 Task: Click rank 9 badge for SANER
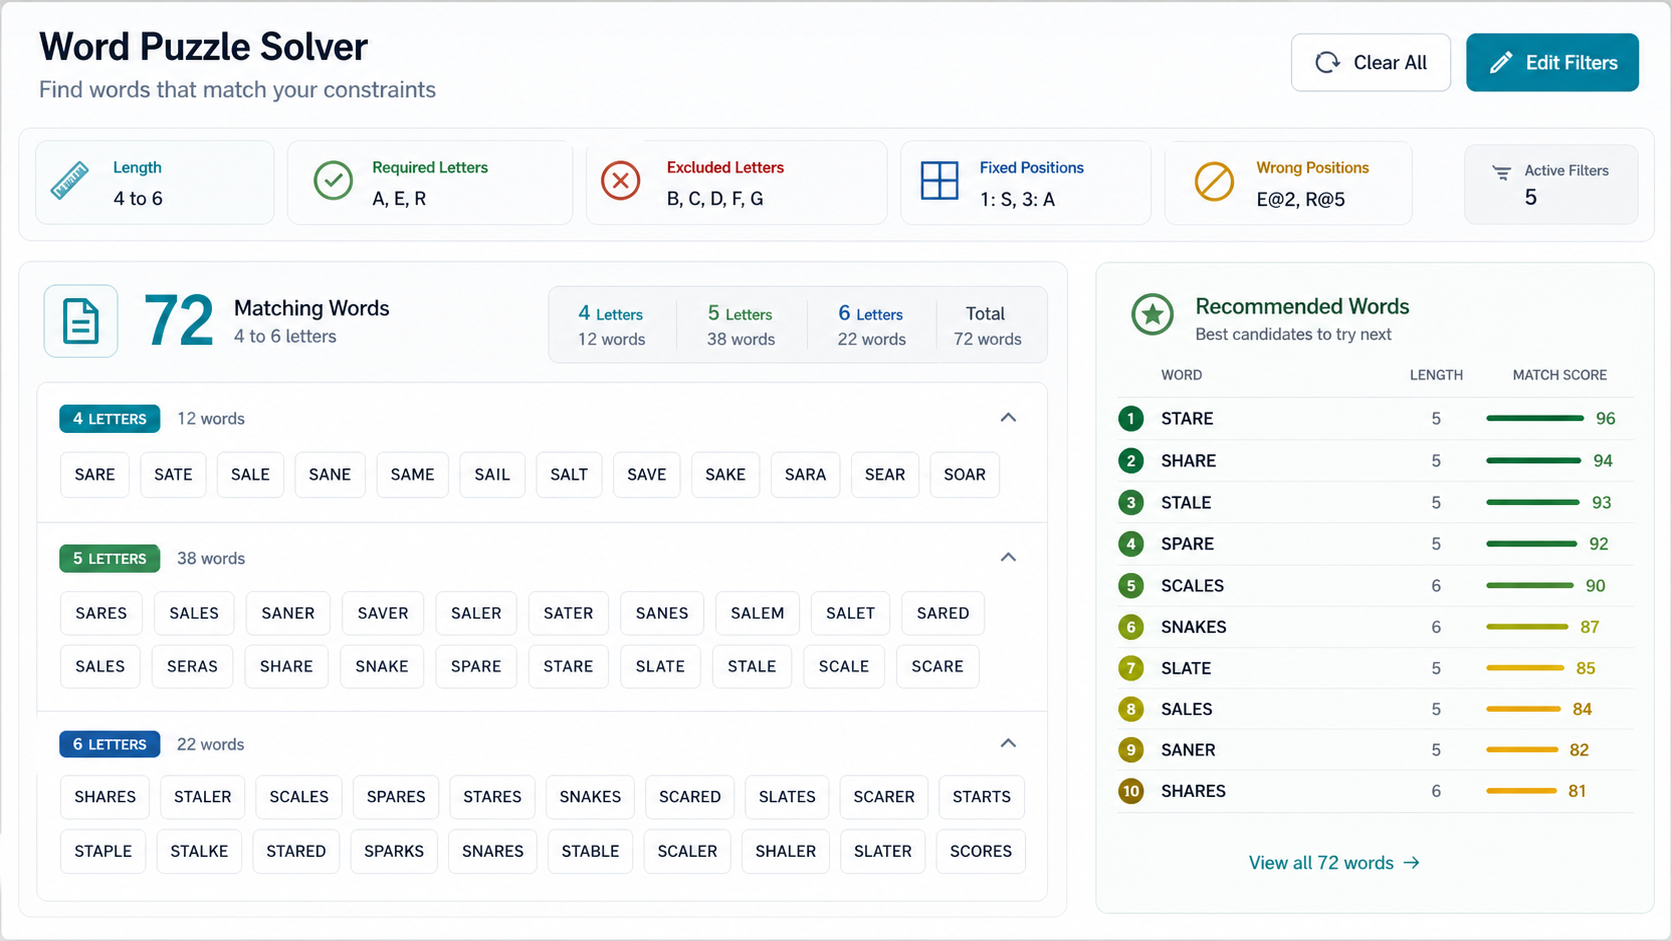tap(1131, 750)
